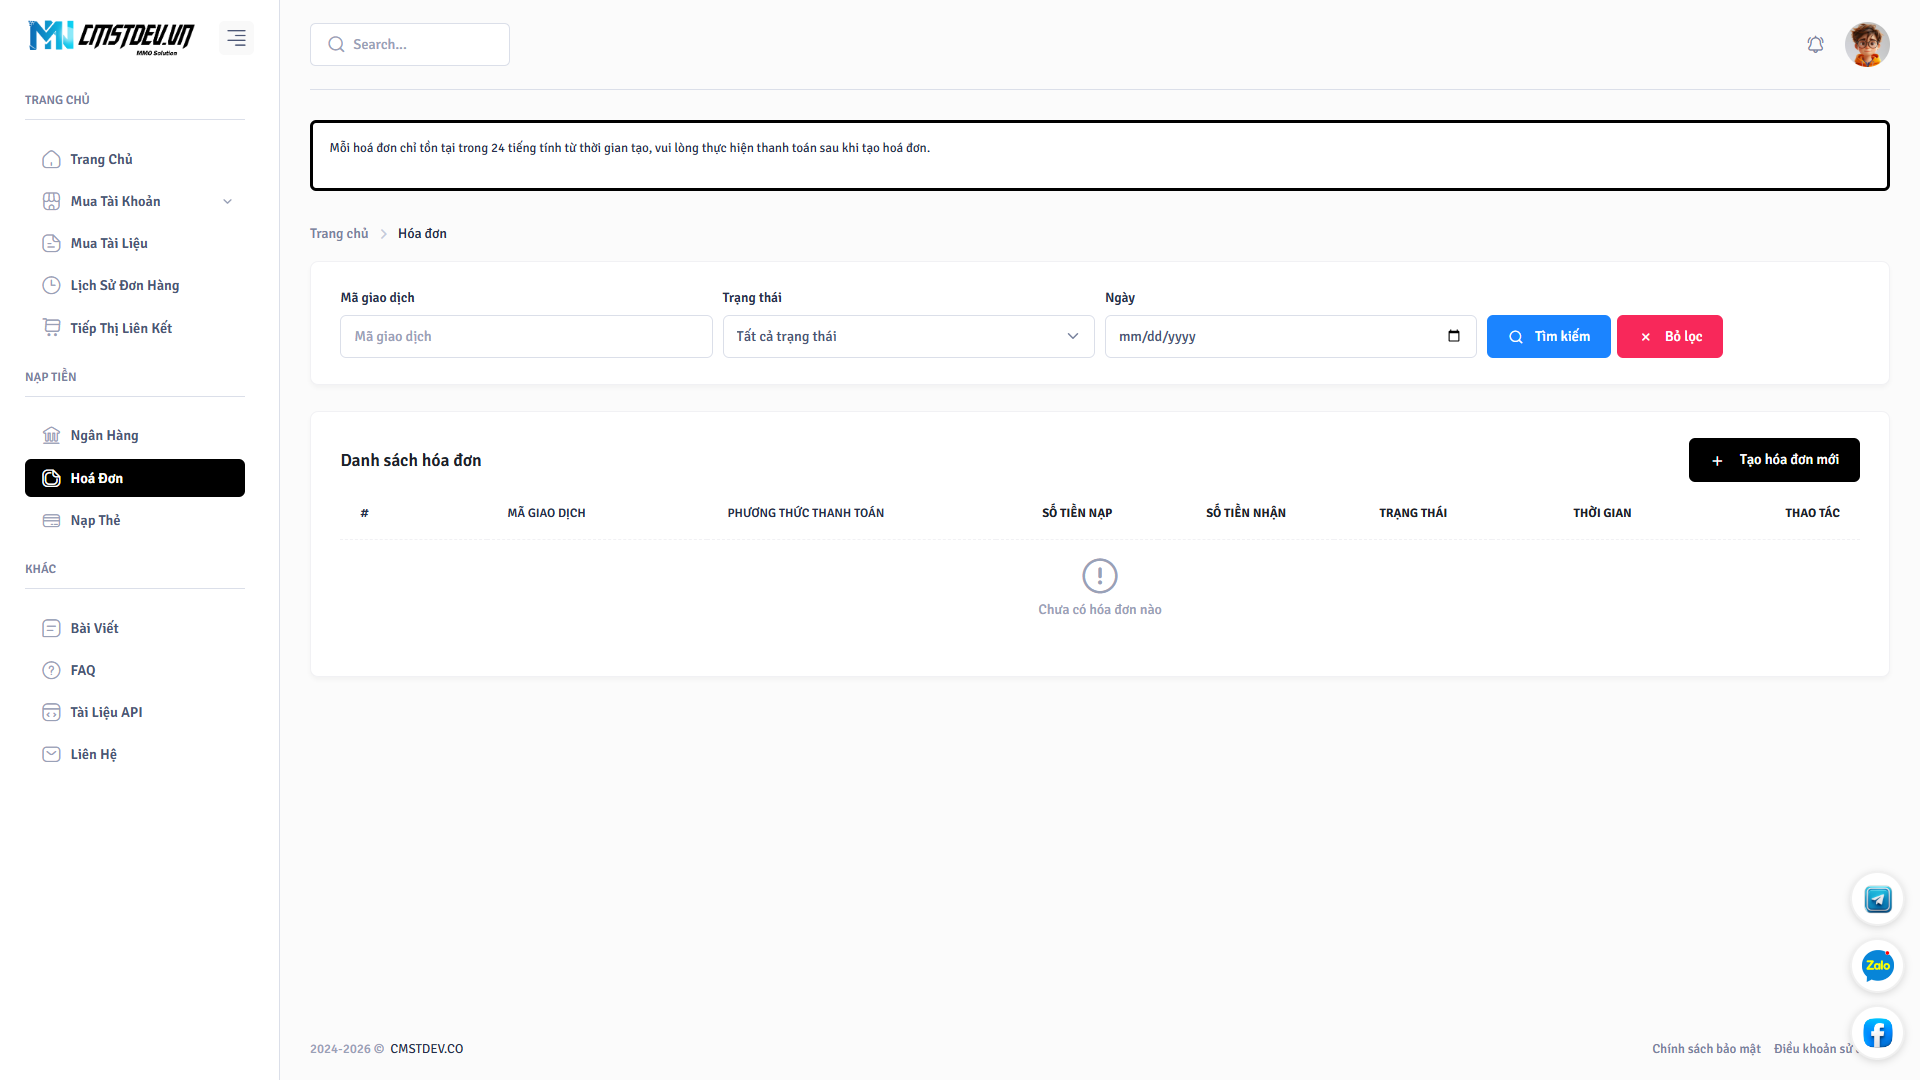Go to Nạp Thẻ page

coord(95,521)
